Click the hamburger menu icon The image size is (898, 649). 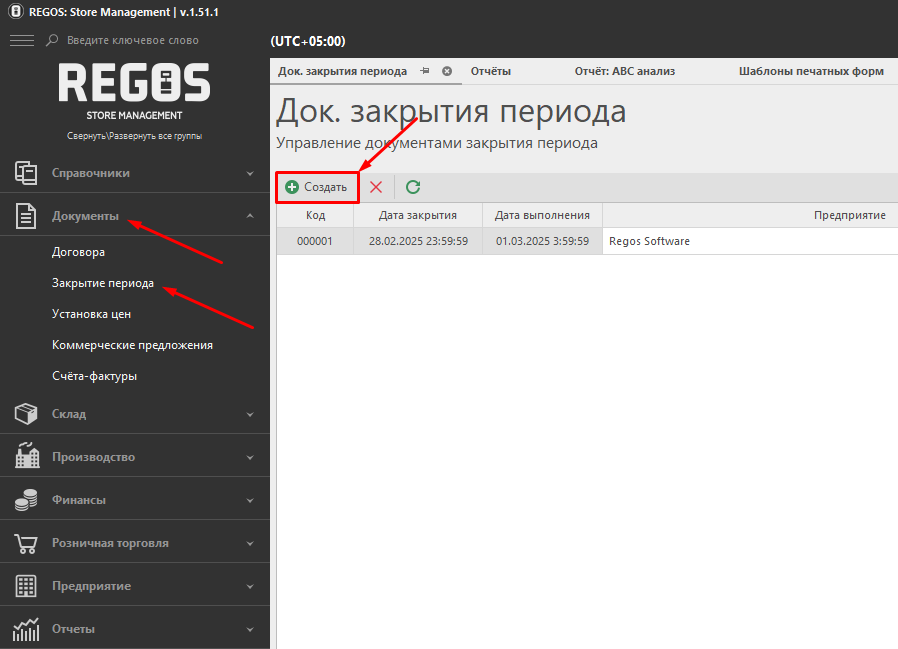tap(21, 40)
